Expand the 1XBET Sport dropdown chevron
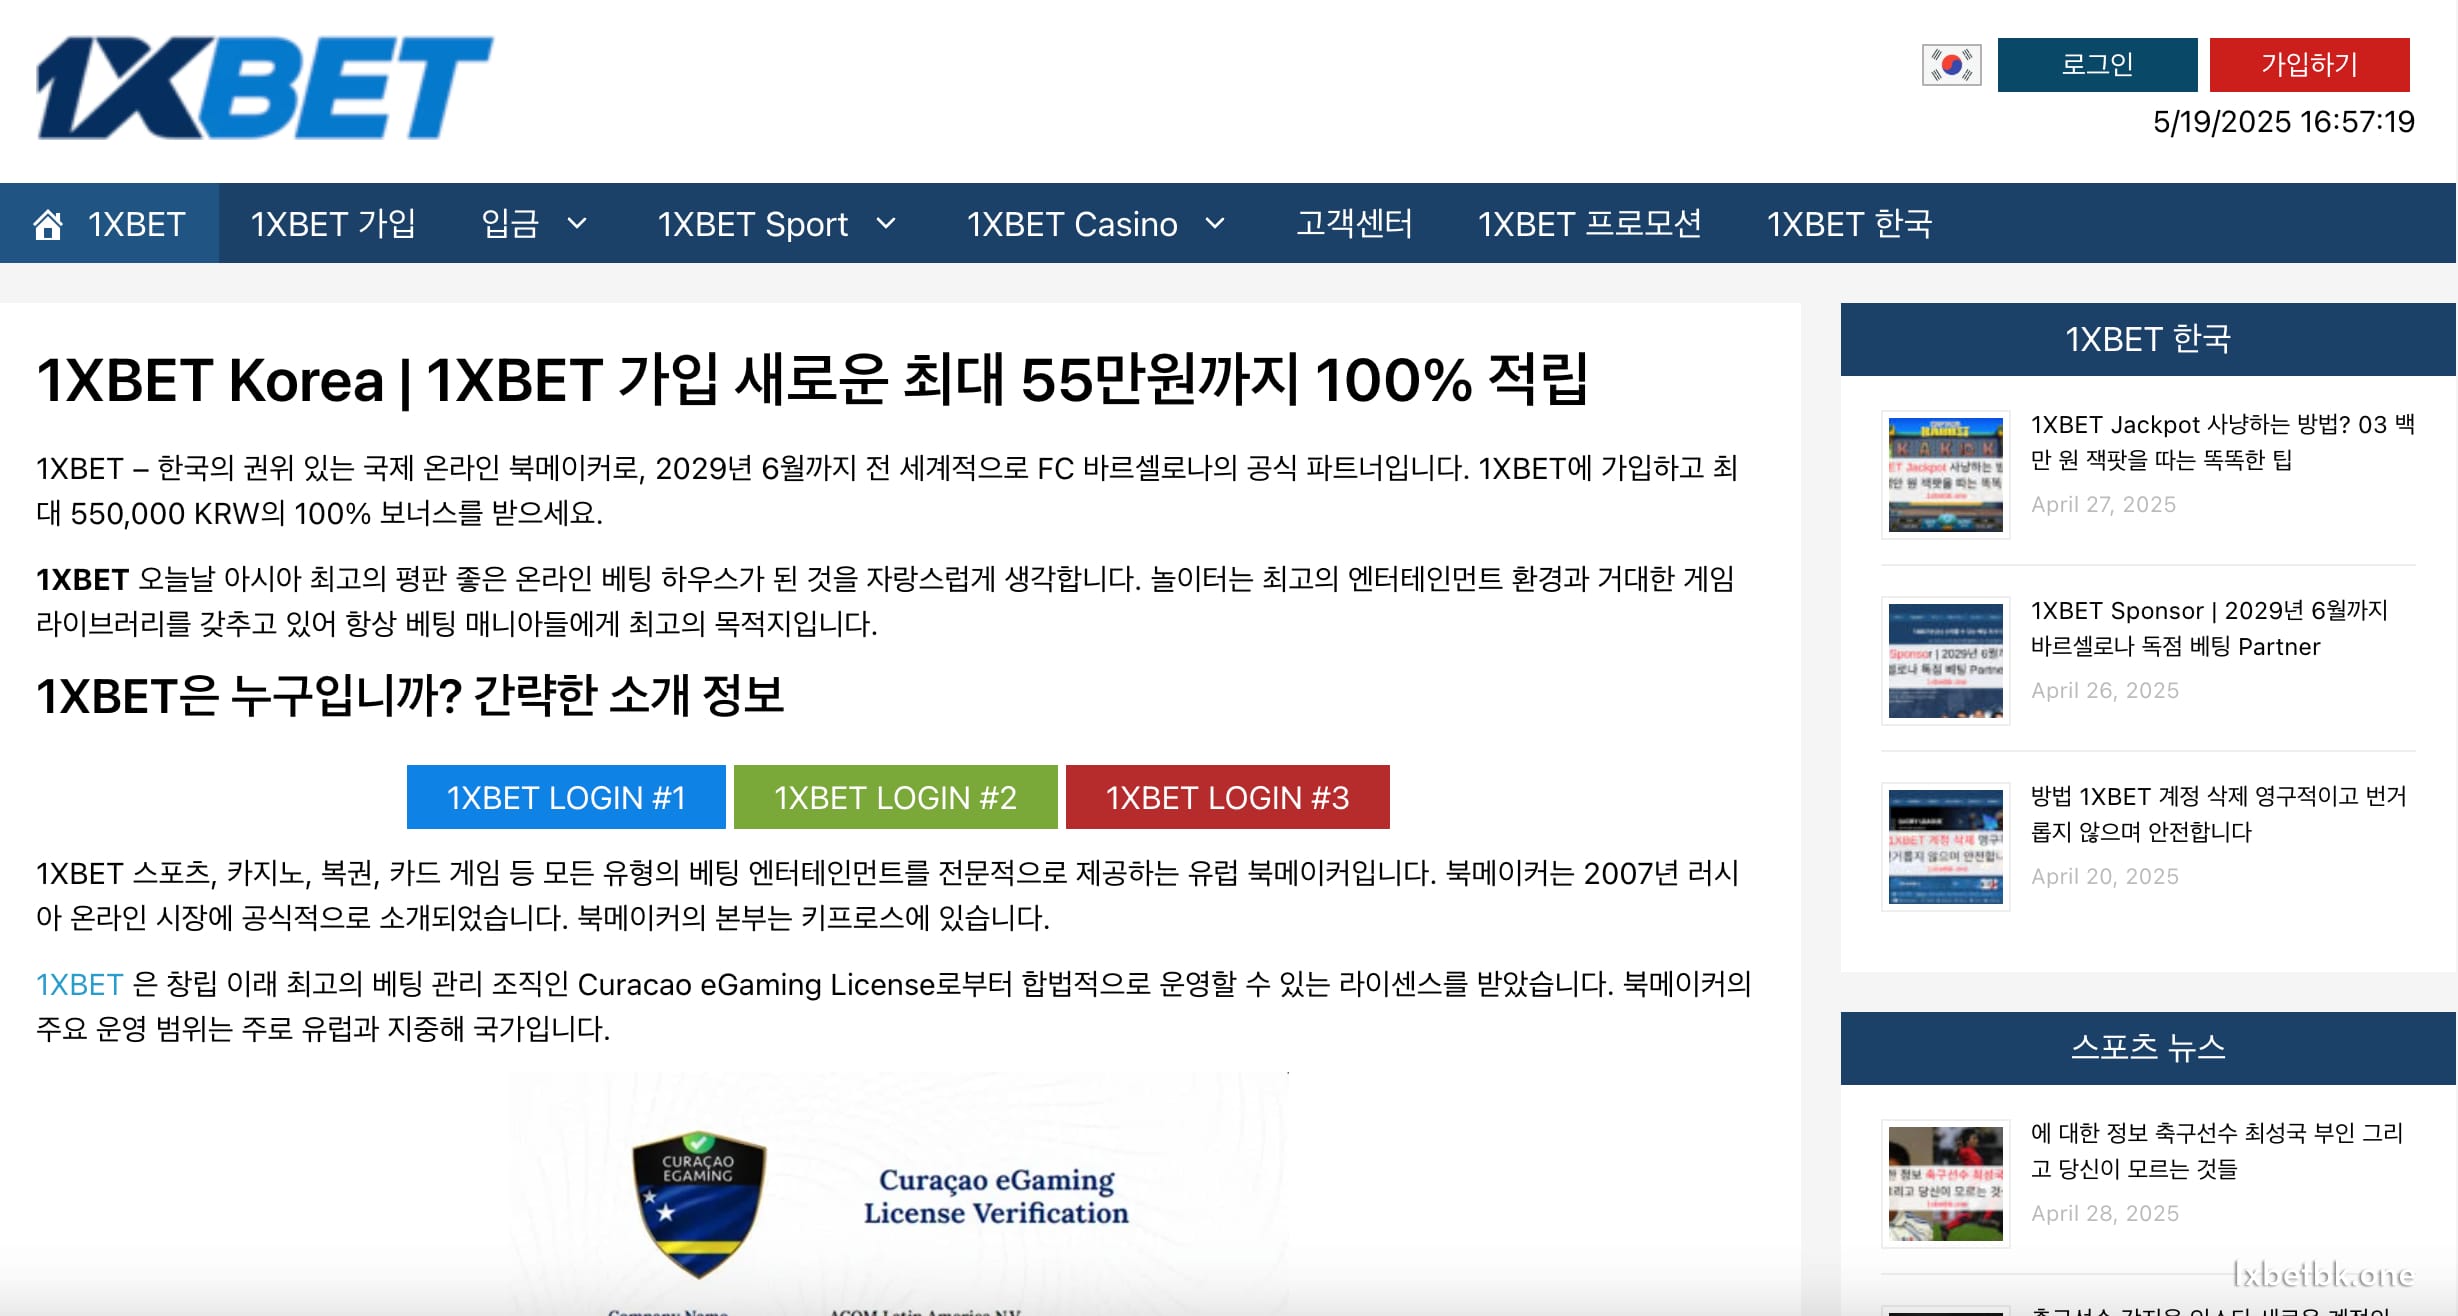Image resolution: width=2458 pixels, height=1316 pixels. [886, 223]
